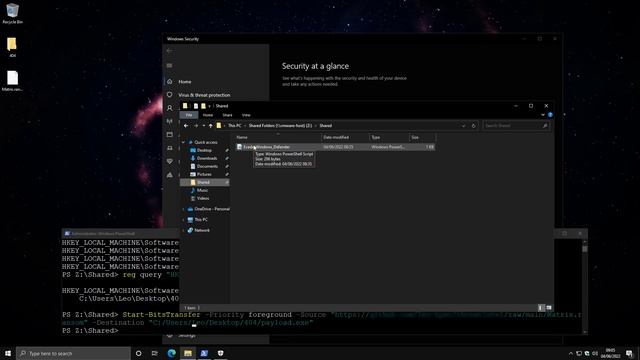This screenshot has height=360, width=640.
Task: Open View ribbon tab in File Explorer
Action: (x=246, y=115)
